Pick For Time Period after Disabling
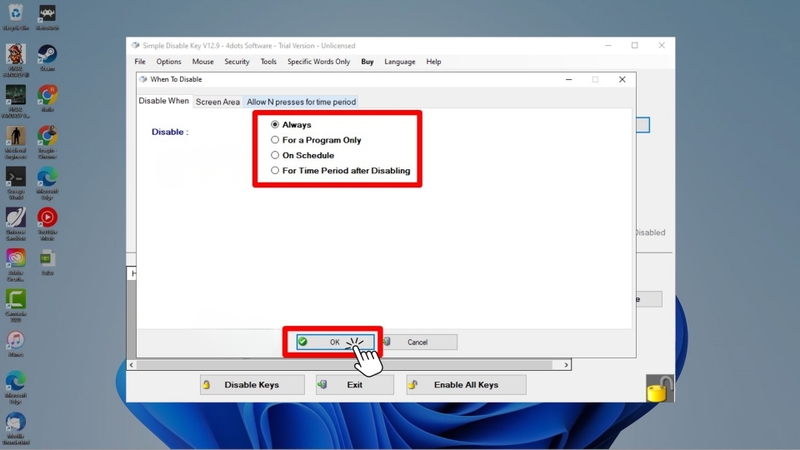 coord(341,170)
